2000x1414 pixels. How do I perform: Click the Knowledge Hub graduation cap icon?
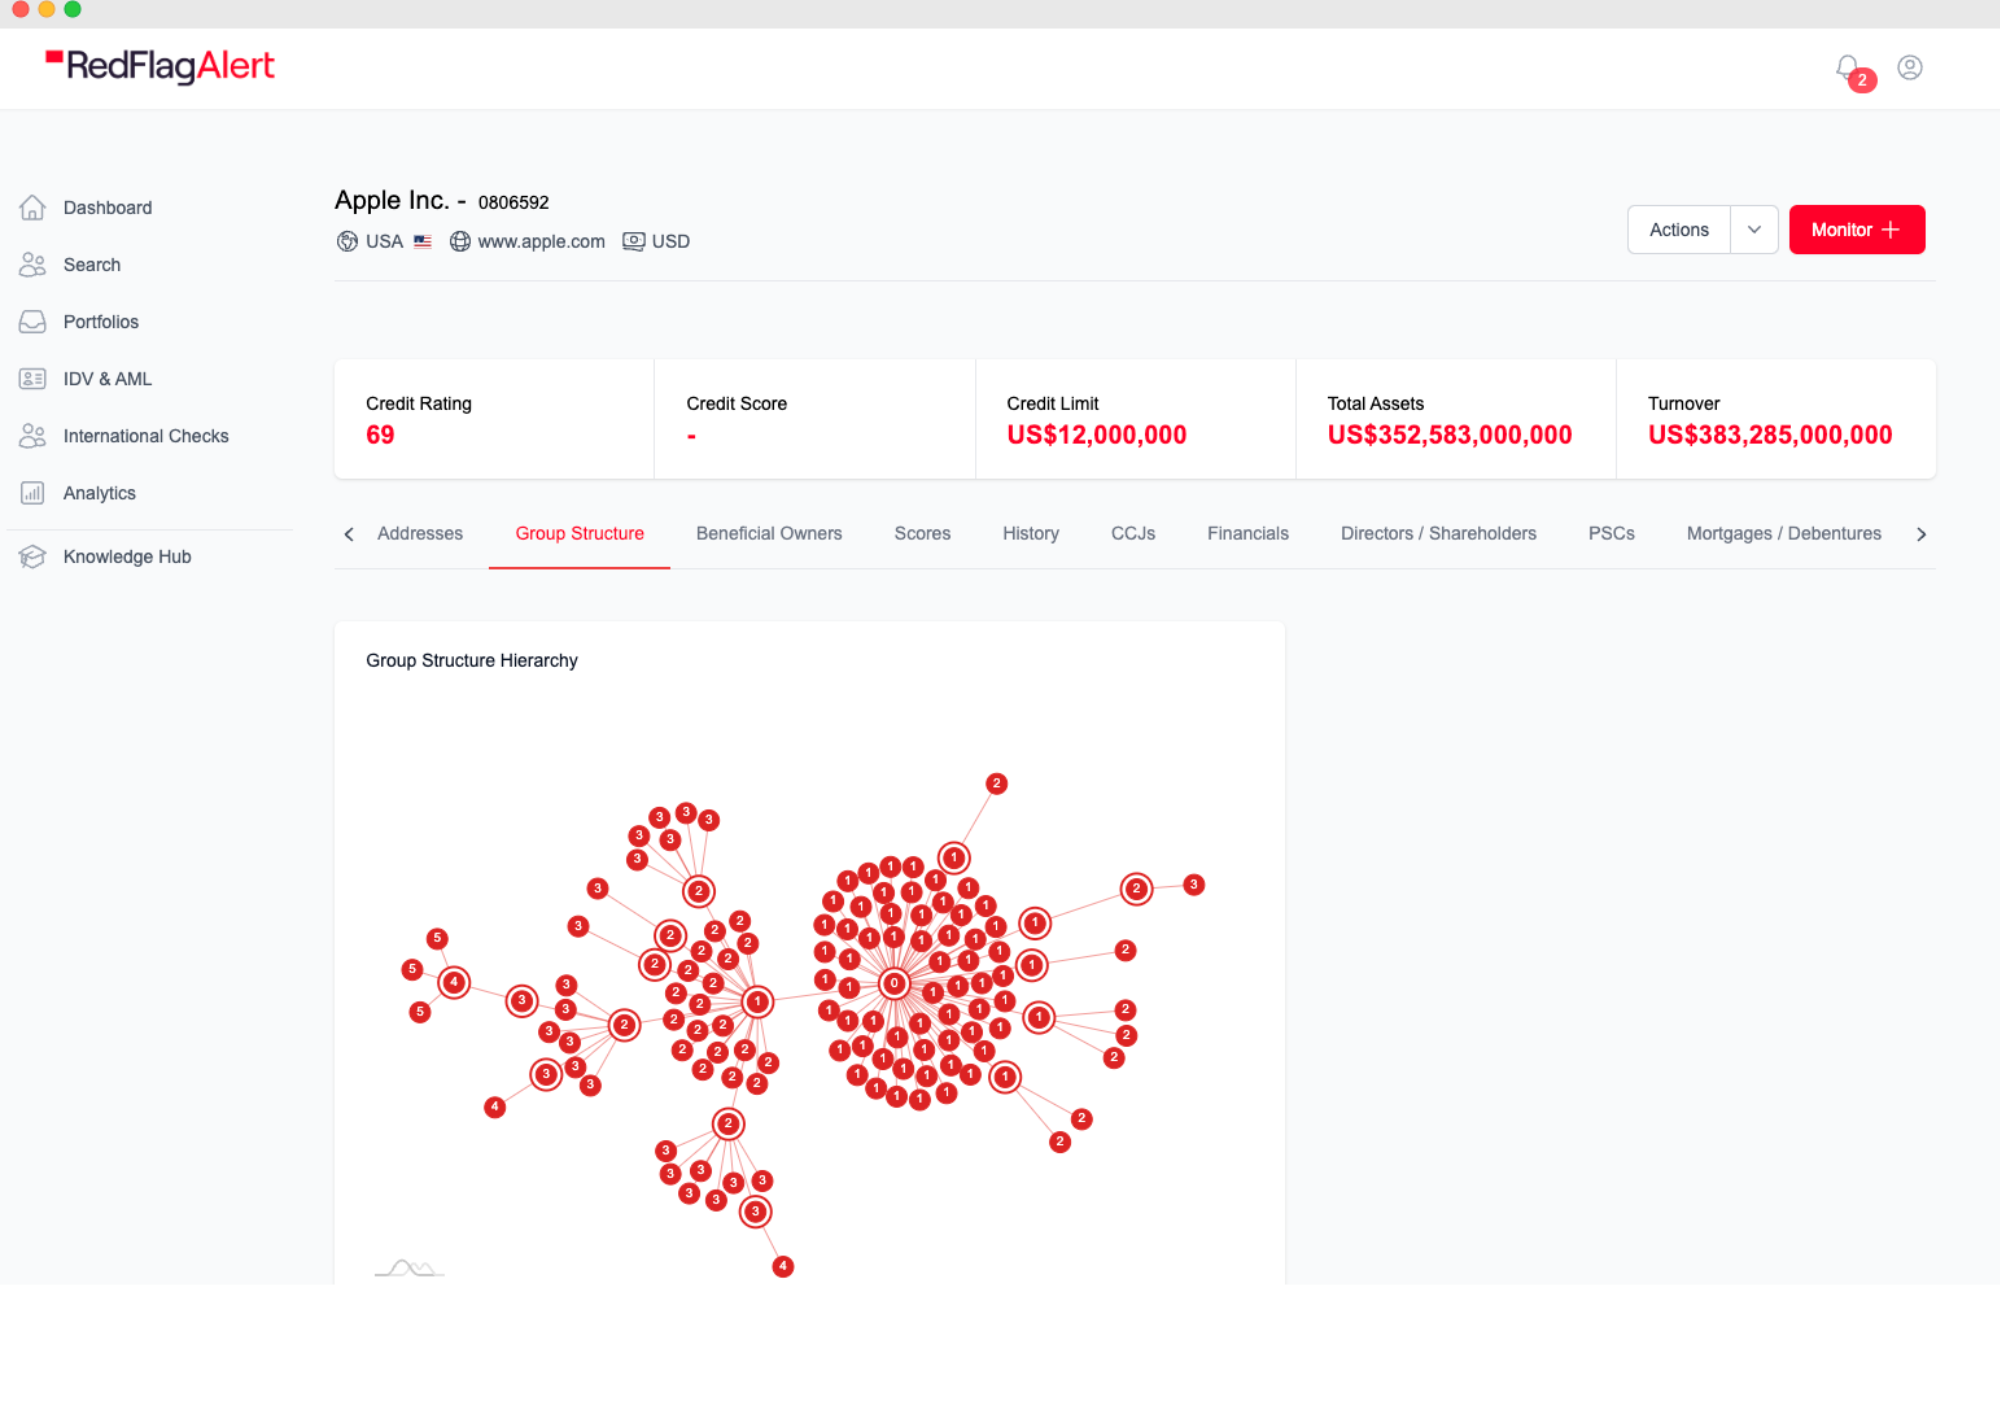[33, 556]
